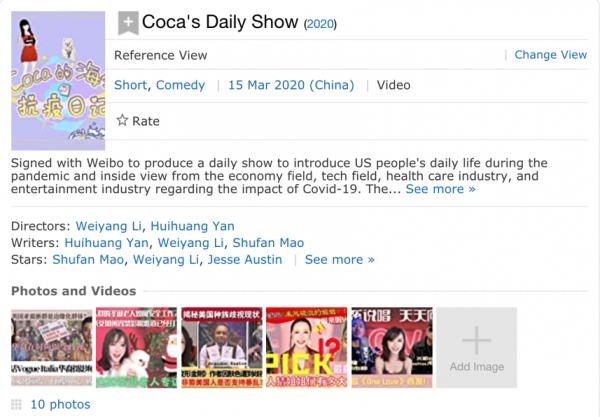Click the add to watchlist plus icon

point(128,23)
